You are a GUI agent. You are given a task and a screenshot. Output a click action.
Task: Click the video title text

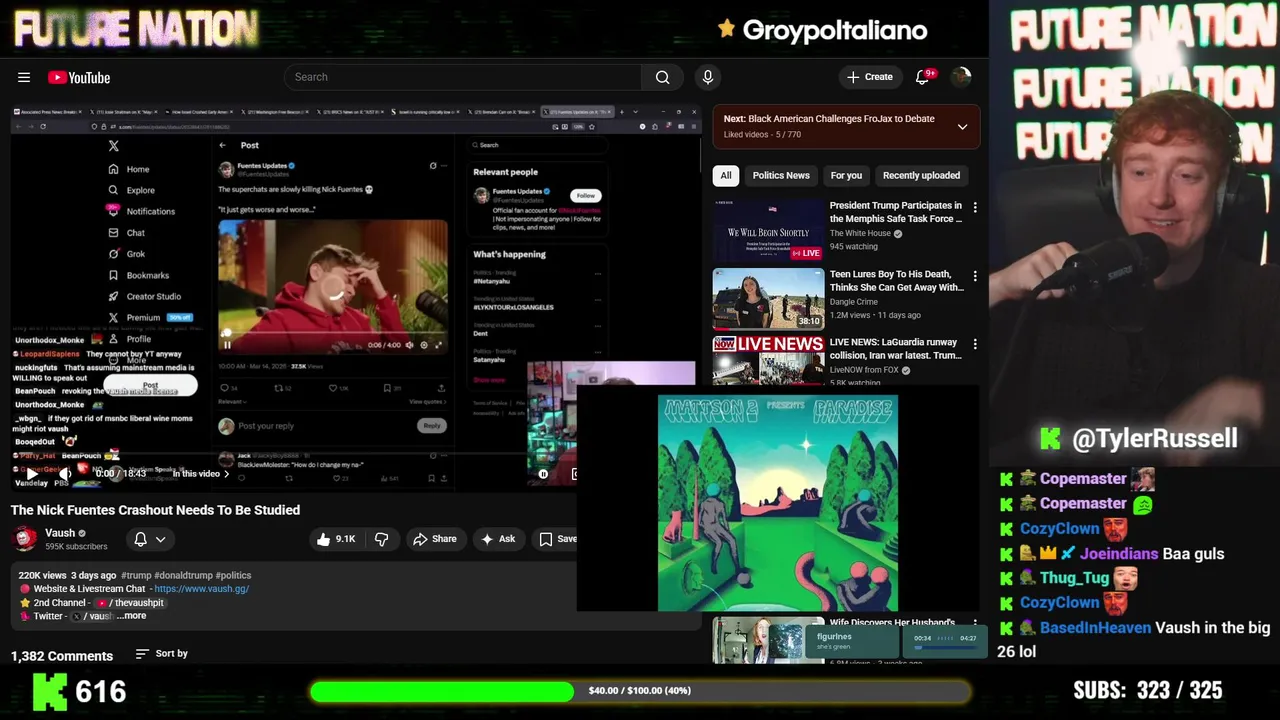[x=155, y=510]
